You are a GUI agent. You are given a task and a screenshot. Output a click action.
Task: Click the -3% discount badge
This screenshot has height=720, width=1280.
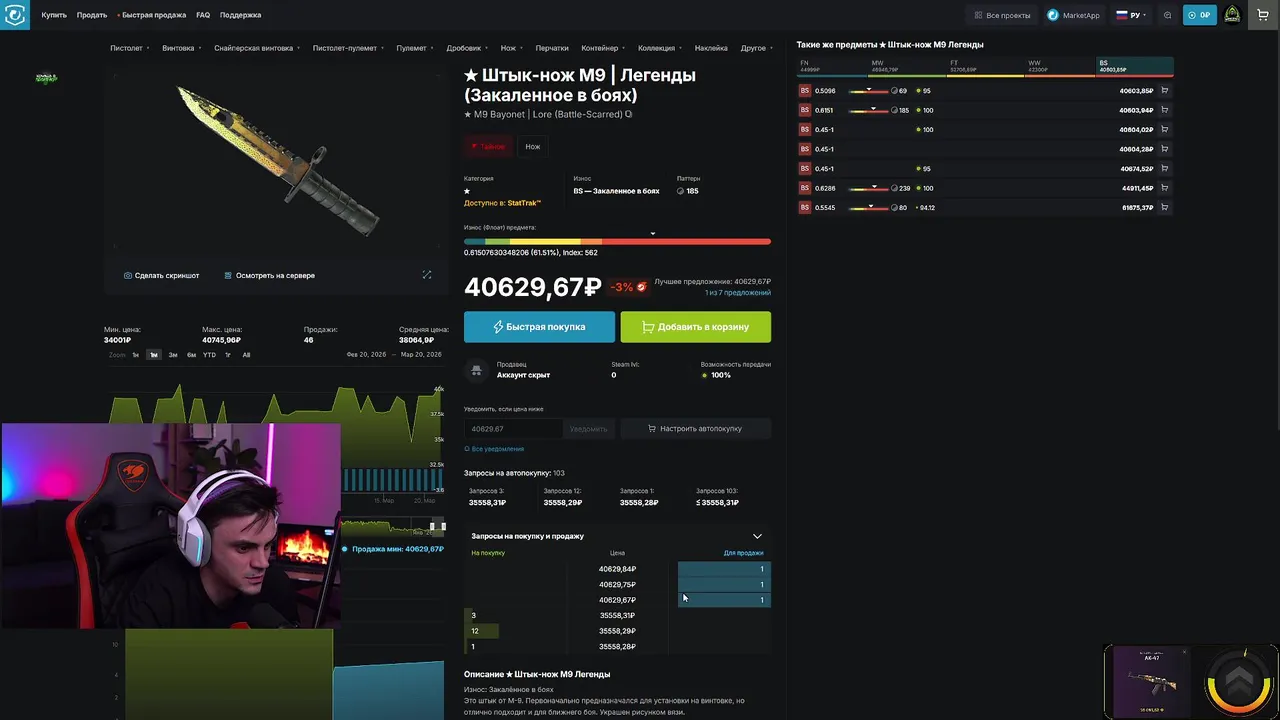(629, 287)
